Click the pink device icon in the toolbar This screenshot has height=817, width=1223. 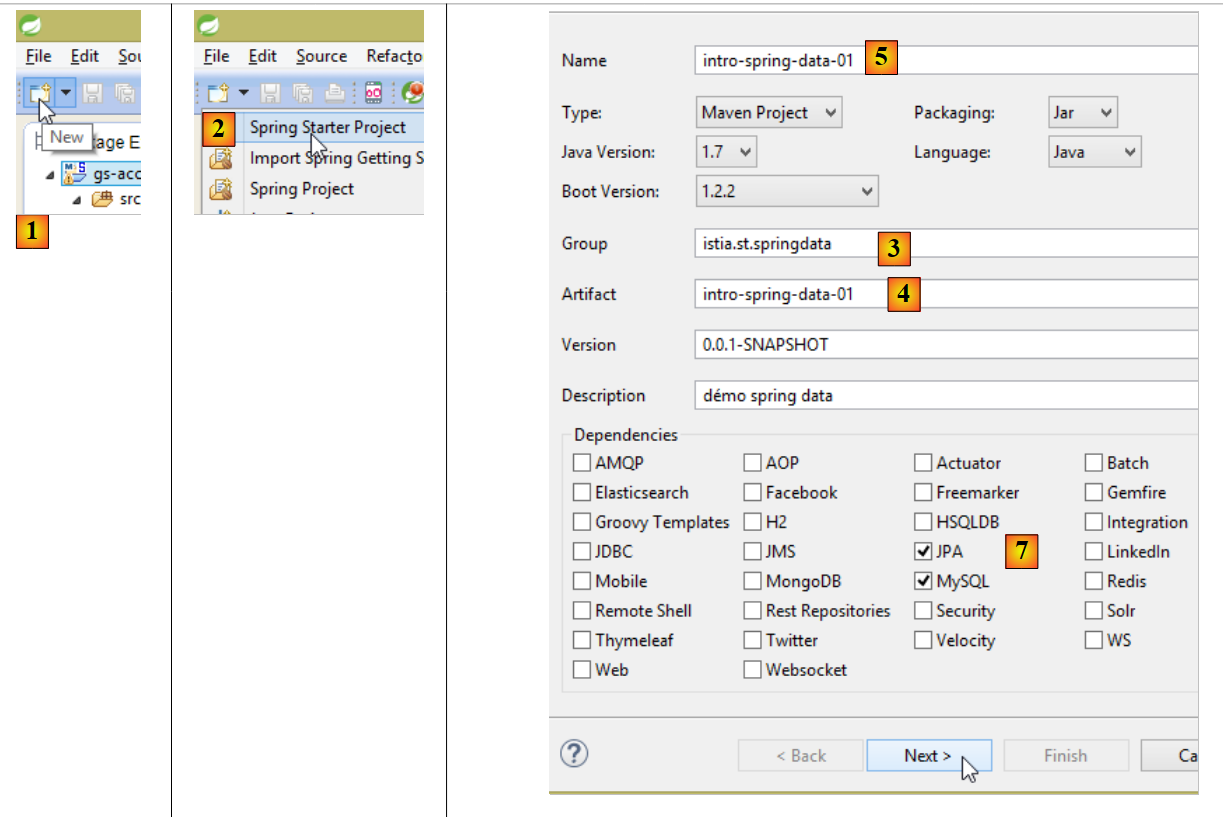point(374,93)
